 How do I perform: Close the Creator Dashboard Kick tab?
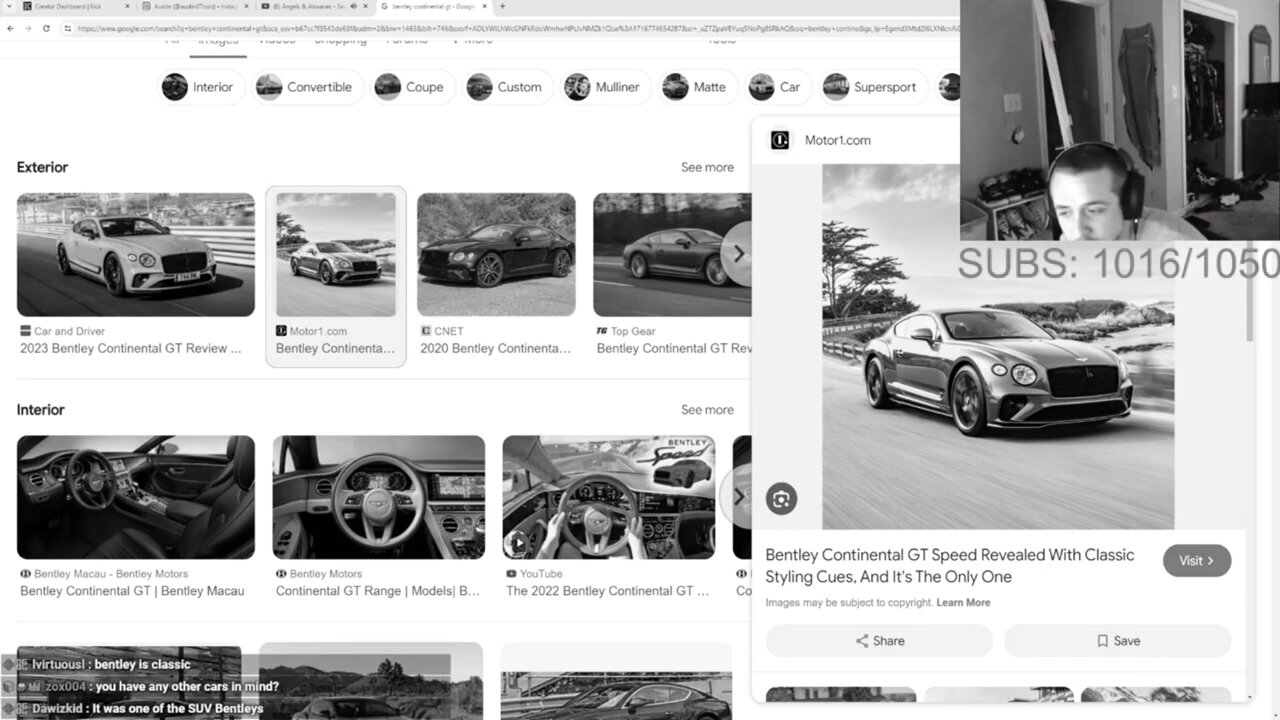click(x=127, y=6)
